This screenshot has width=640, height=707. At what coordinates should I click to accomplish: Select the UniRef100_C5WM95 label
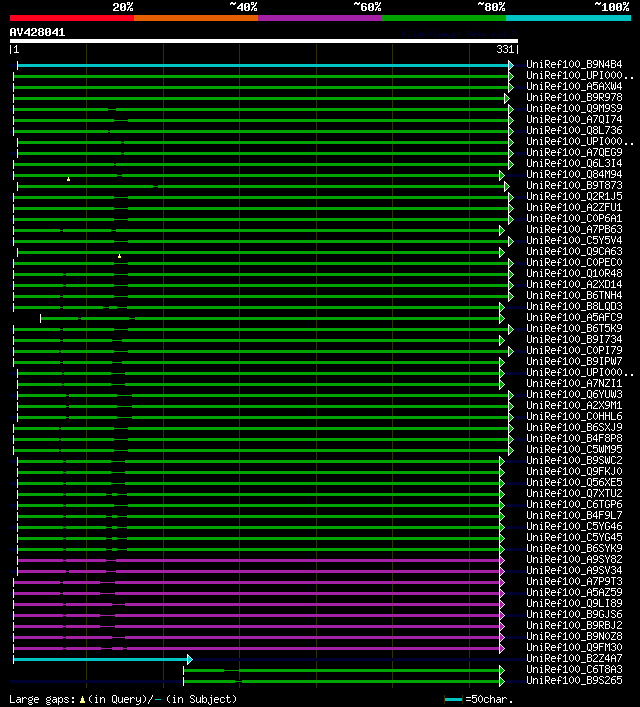574,450
